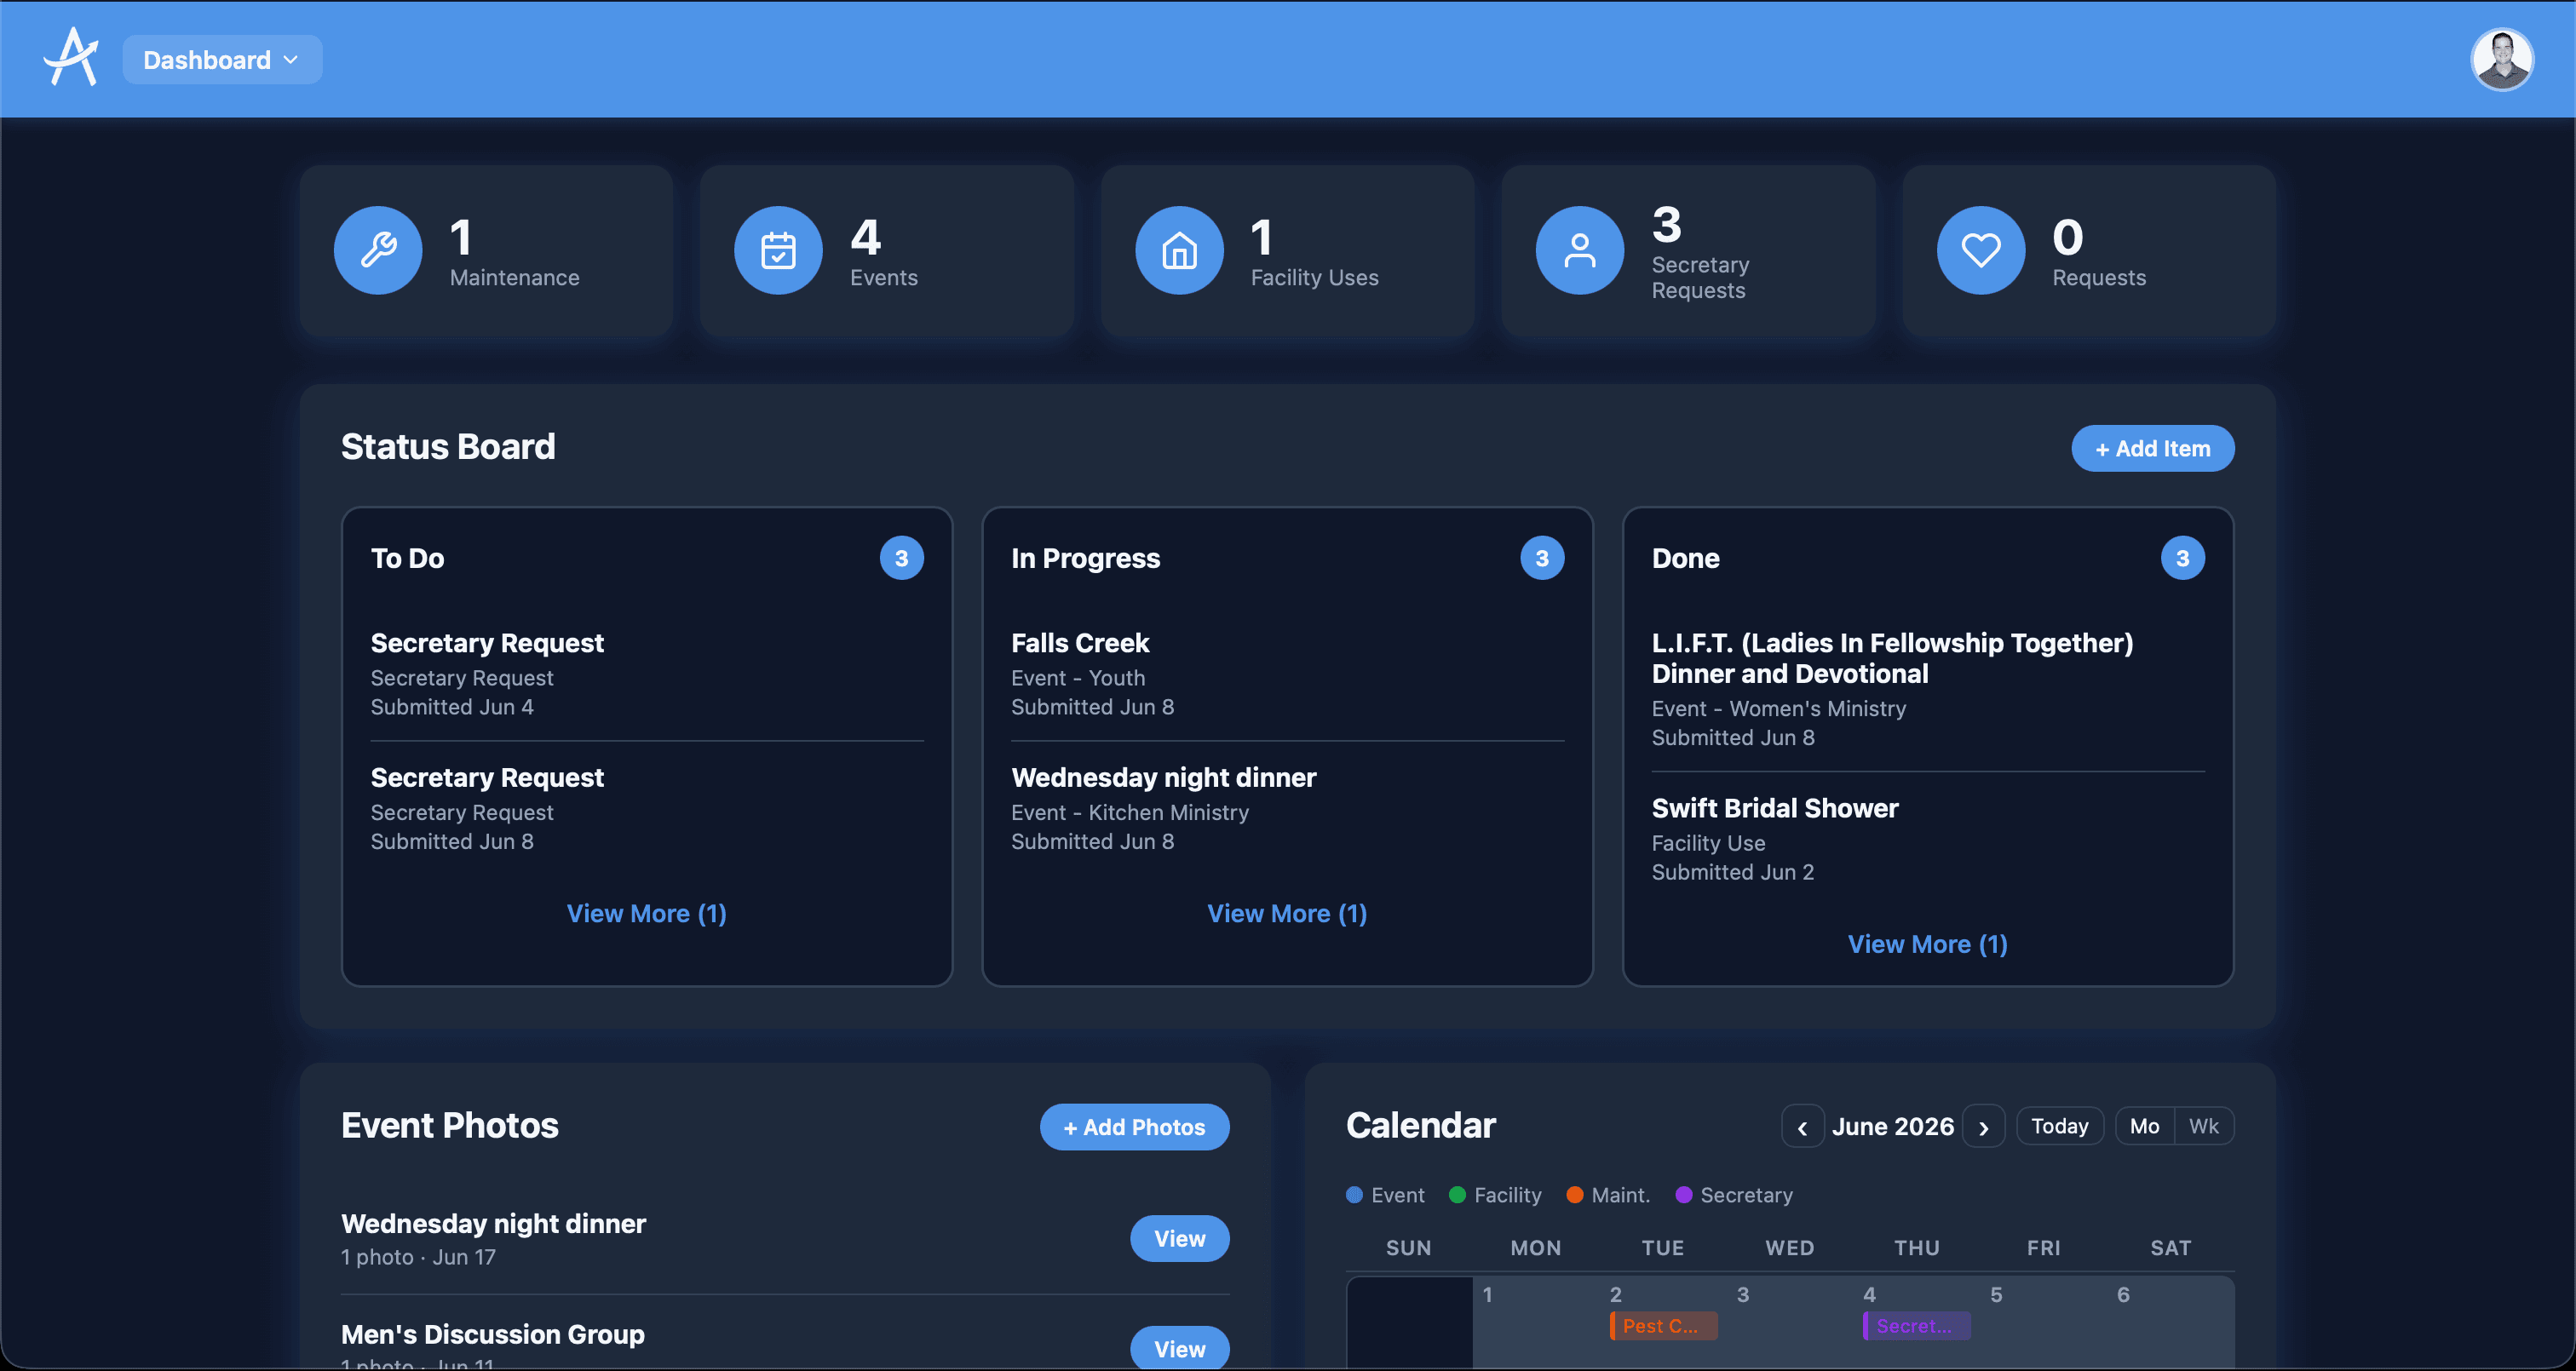Expand View More in Done column
Image resolution: width=2576 pixels, height=1371 pixels.
1927,944
